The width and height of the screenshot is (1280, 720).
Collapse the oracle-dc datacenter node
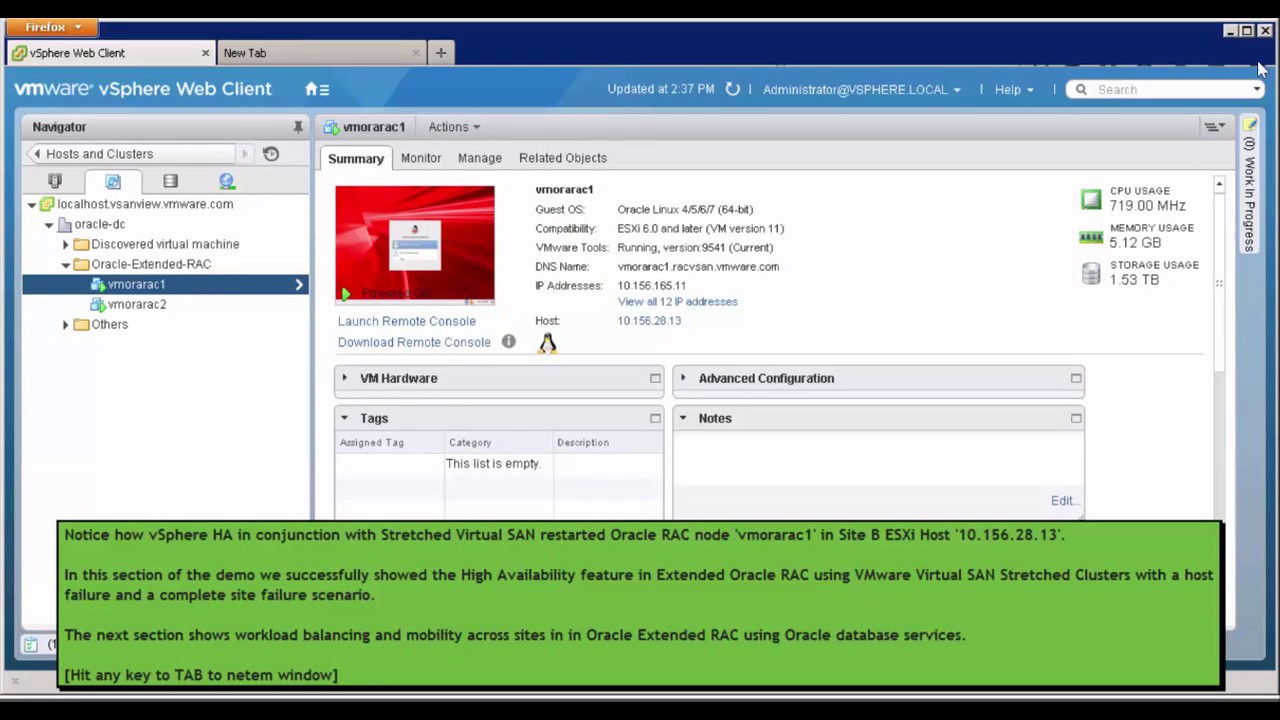click(x=49, y=224)
